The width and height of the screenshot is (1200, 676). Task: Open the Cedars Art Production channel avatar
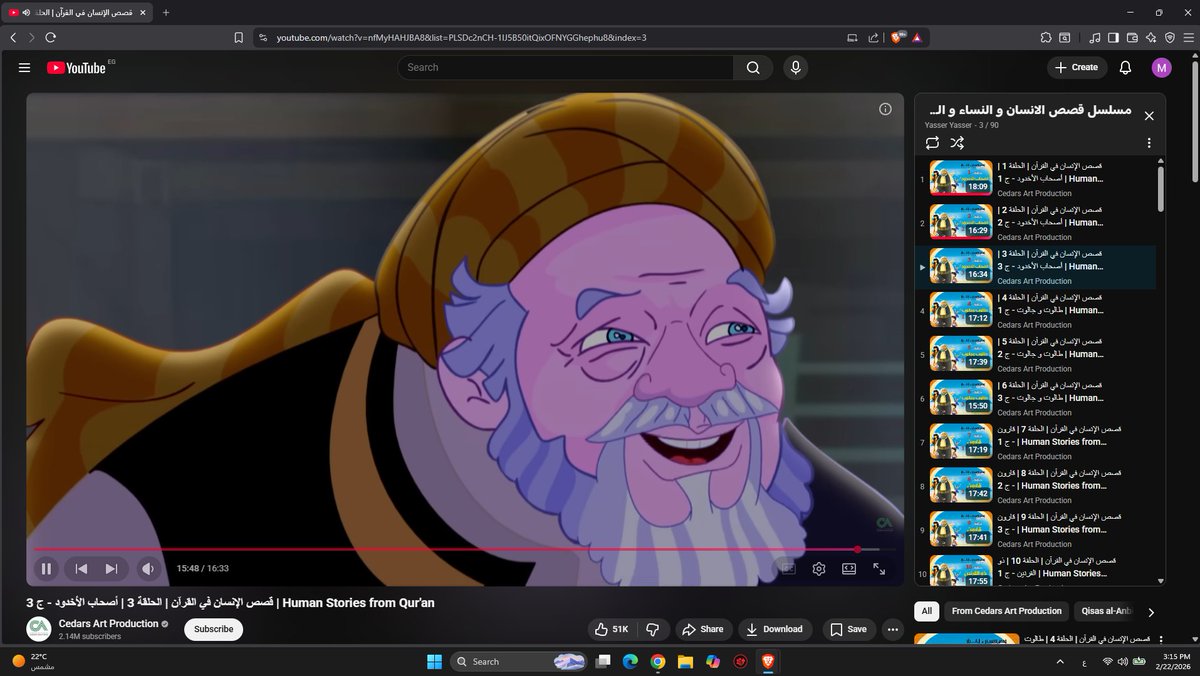38,629
